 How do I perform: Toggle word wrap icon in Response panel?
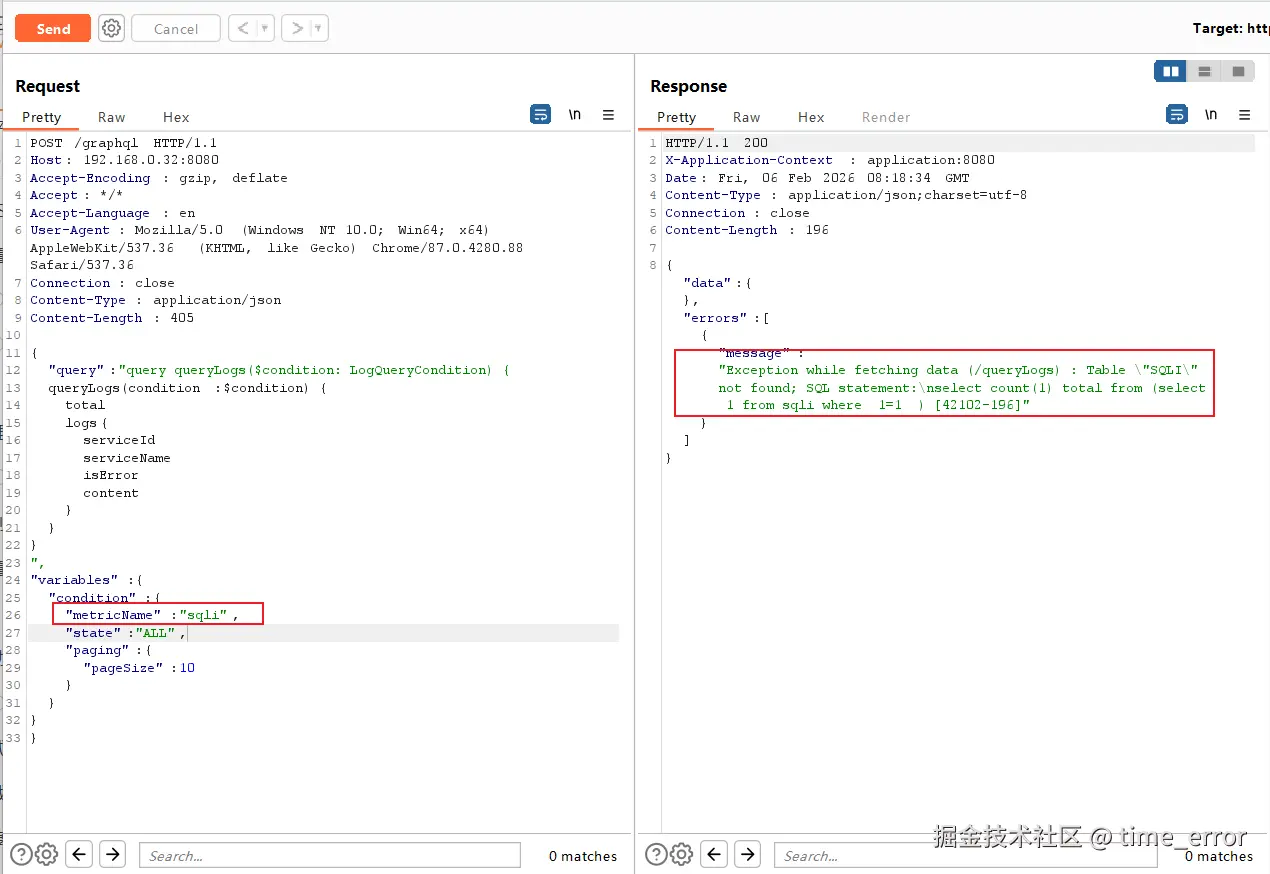click(1177, 115)
